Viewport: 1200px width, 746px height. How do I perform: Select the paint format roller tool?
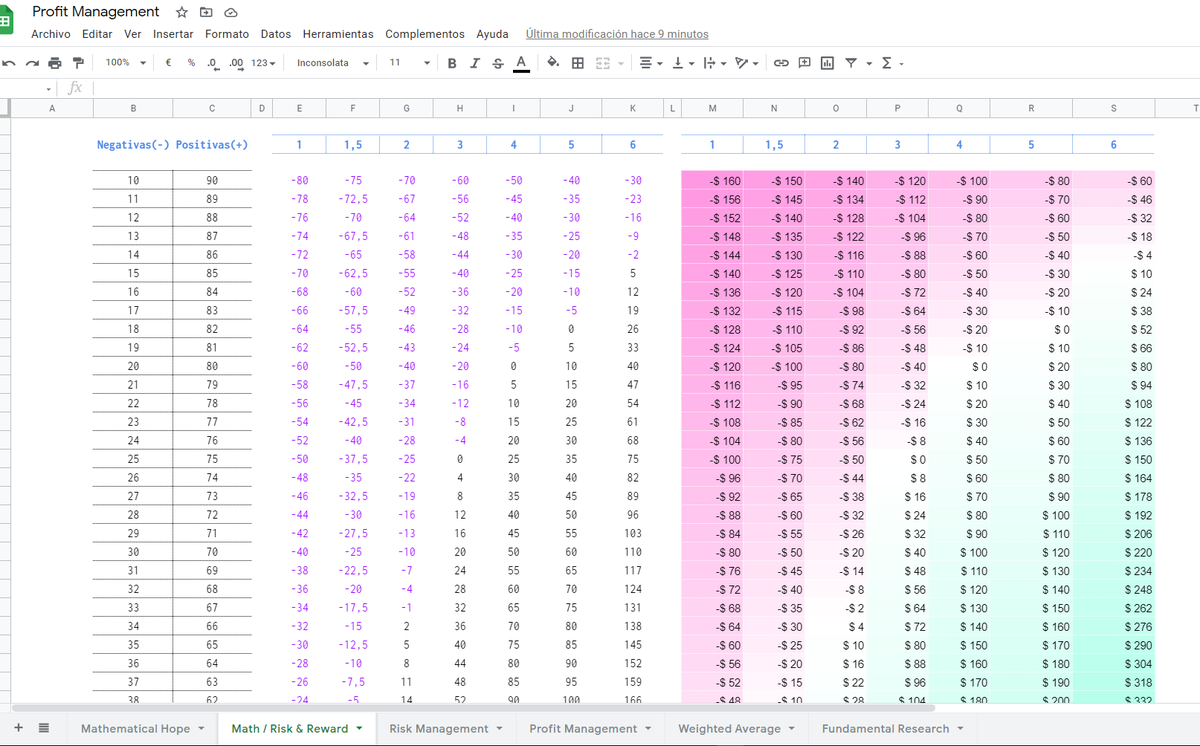coord(78,63)
